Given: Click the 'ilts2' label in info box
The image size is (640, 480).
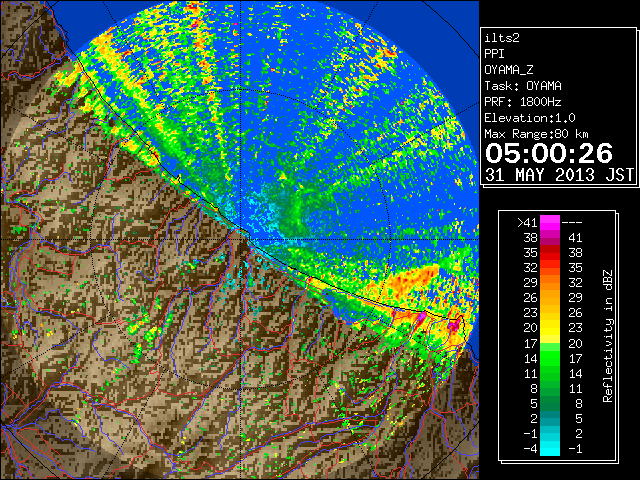Looking at the screenshot, I should [x=502, y=38].
